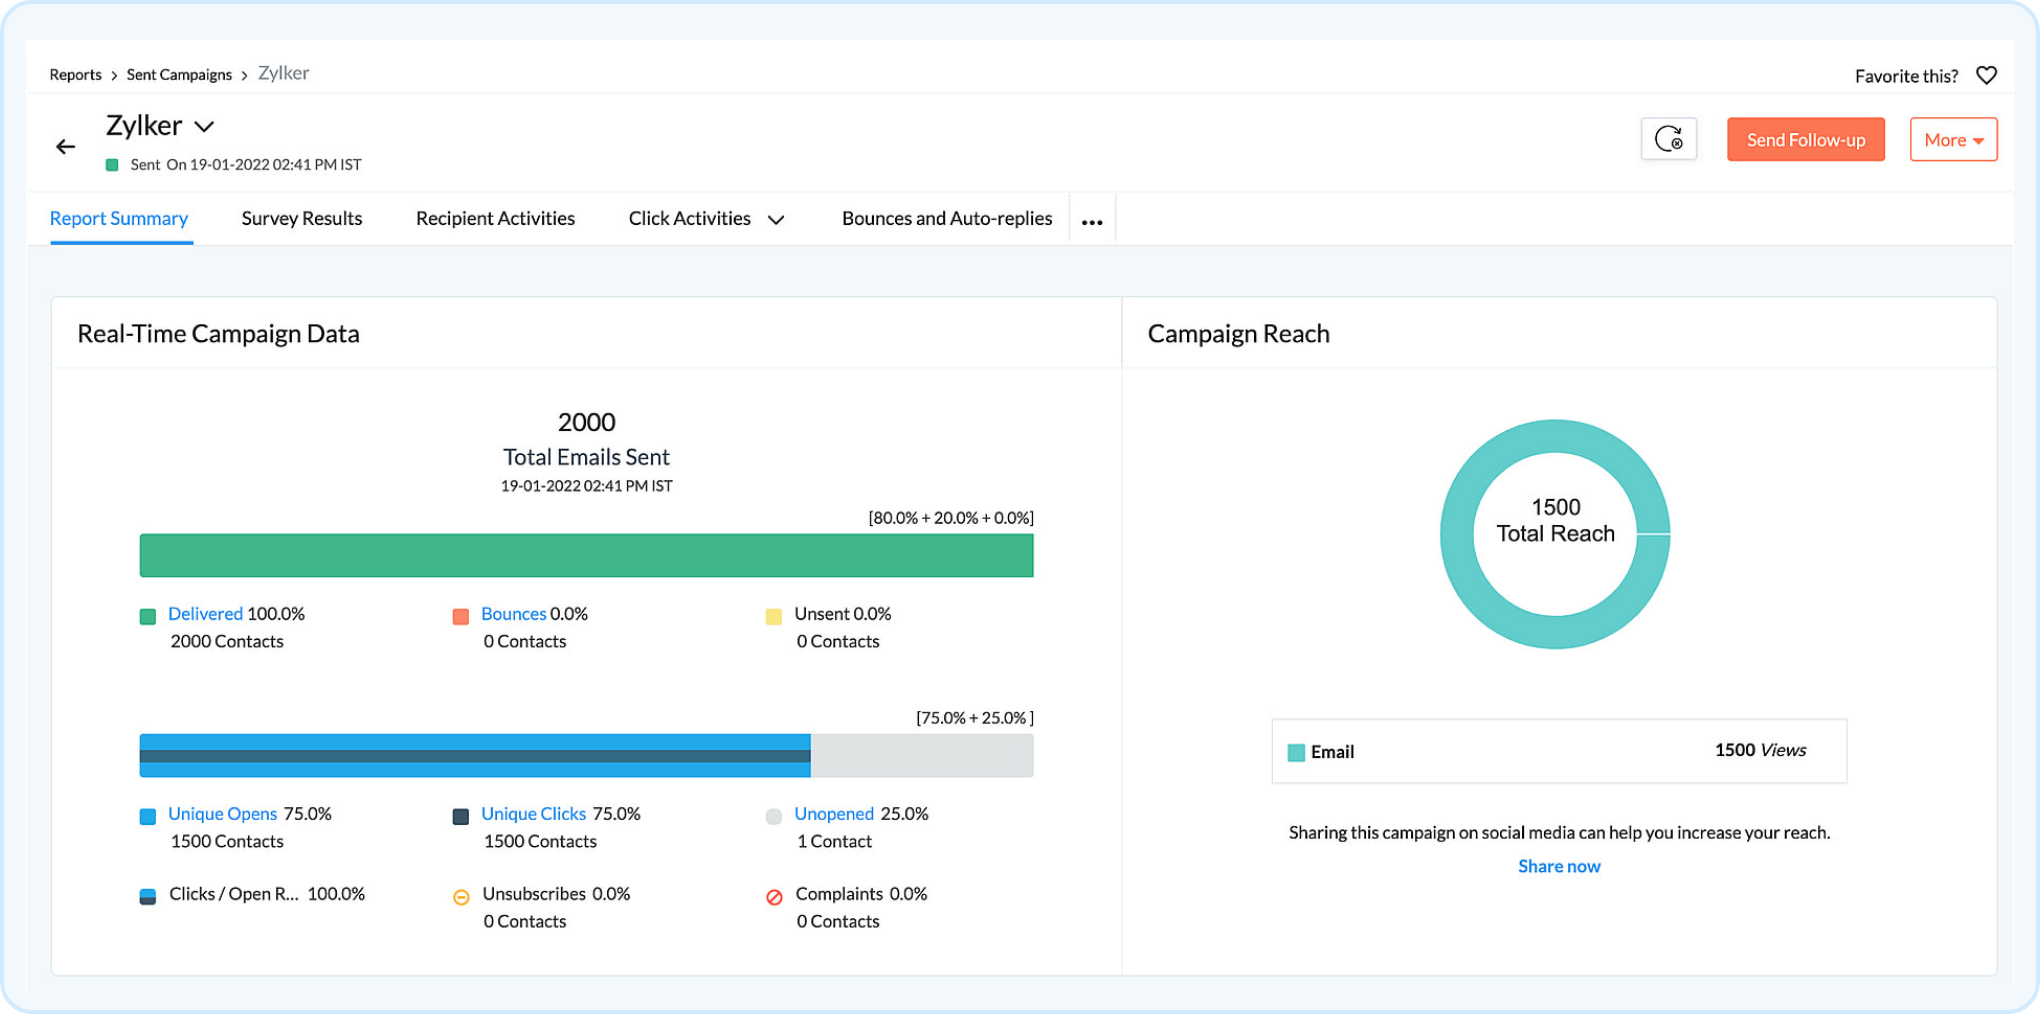Open the Delivered contacts link
2040x1014 pixels.
pyautogui.click(x=205, y=614)
